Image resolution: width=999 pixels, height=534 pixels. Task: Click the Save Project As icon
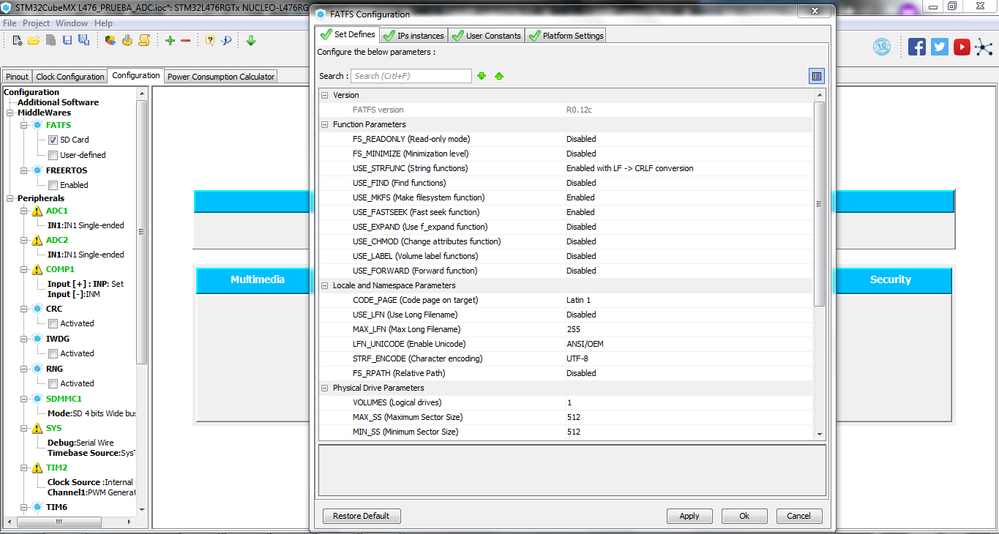(x=83, y=40)
